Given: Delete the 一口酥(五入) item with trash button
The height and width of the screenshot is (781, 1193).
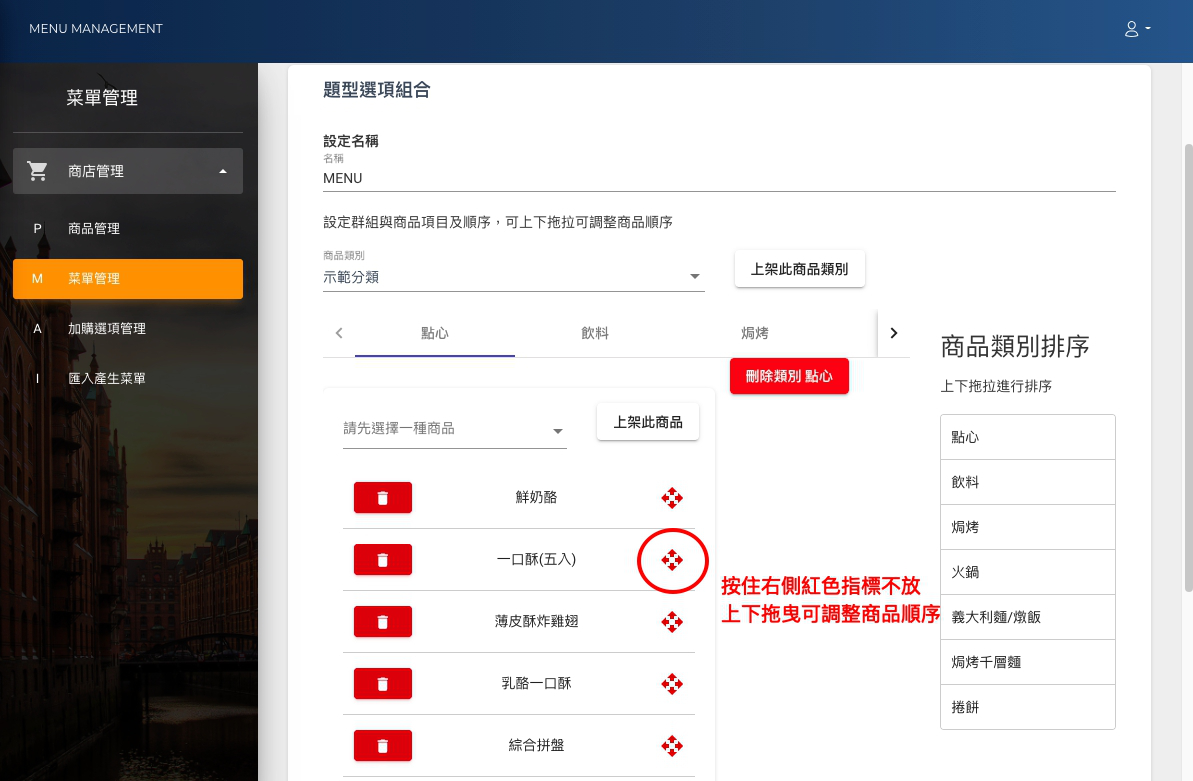Looking at the screenshot, I should (383, 559).
